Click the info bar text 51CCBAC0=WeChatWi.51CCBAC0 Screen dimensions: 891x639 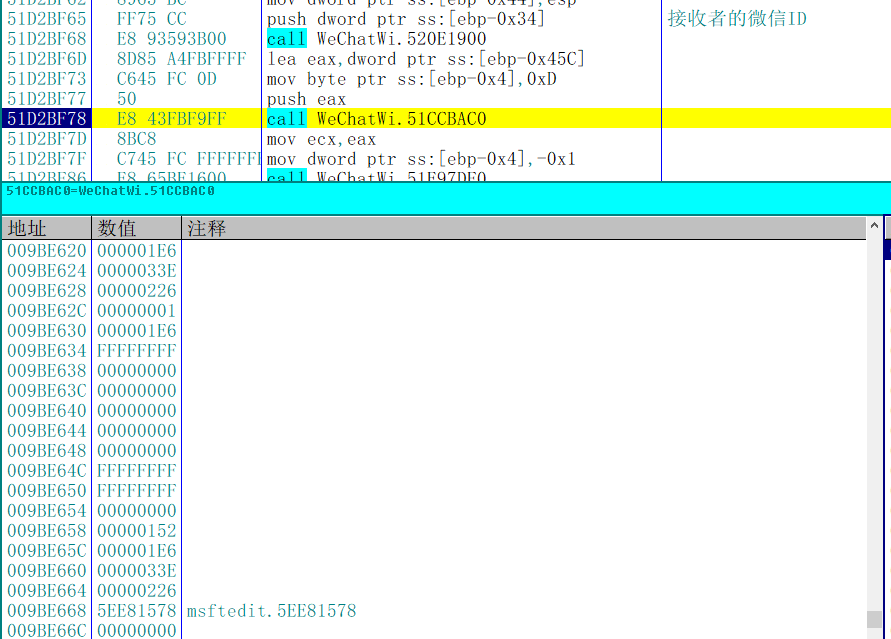[x=110, y=191]
